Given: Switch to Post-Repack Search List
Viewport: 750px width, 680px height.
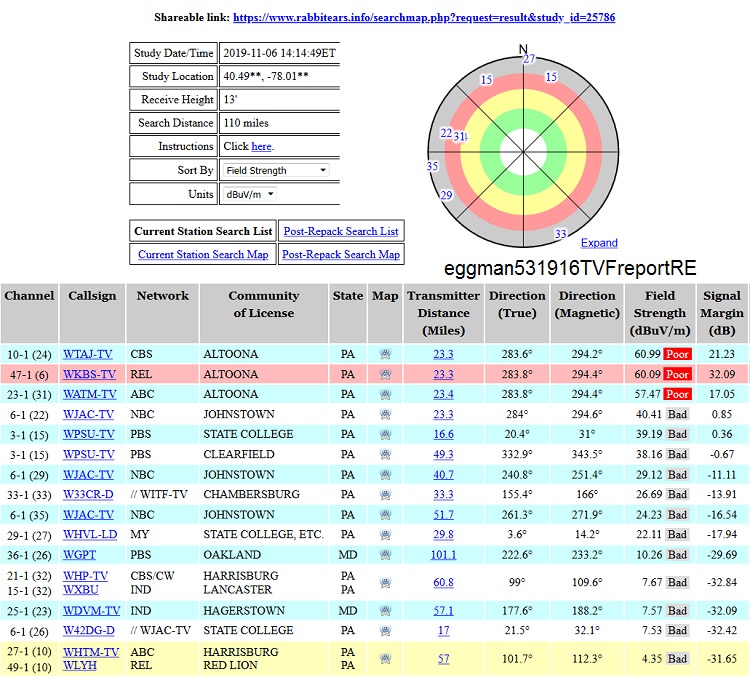Looking at the screenshot, I should point(341,231).
